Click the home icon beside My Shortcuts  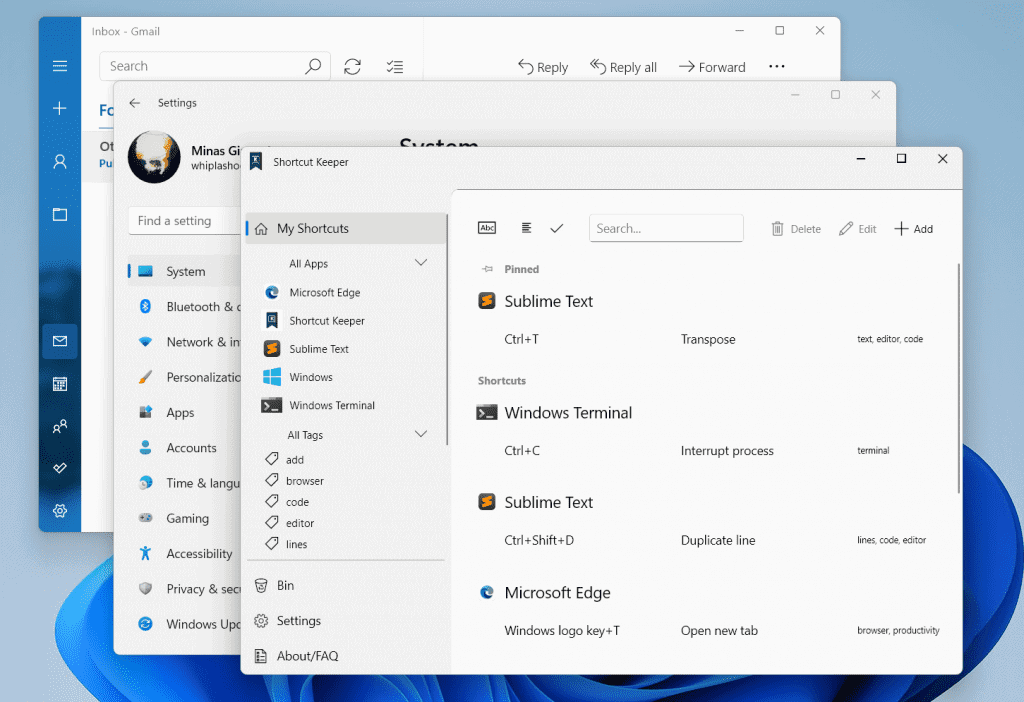point(261,229)
